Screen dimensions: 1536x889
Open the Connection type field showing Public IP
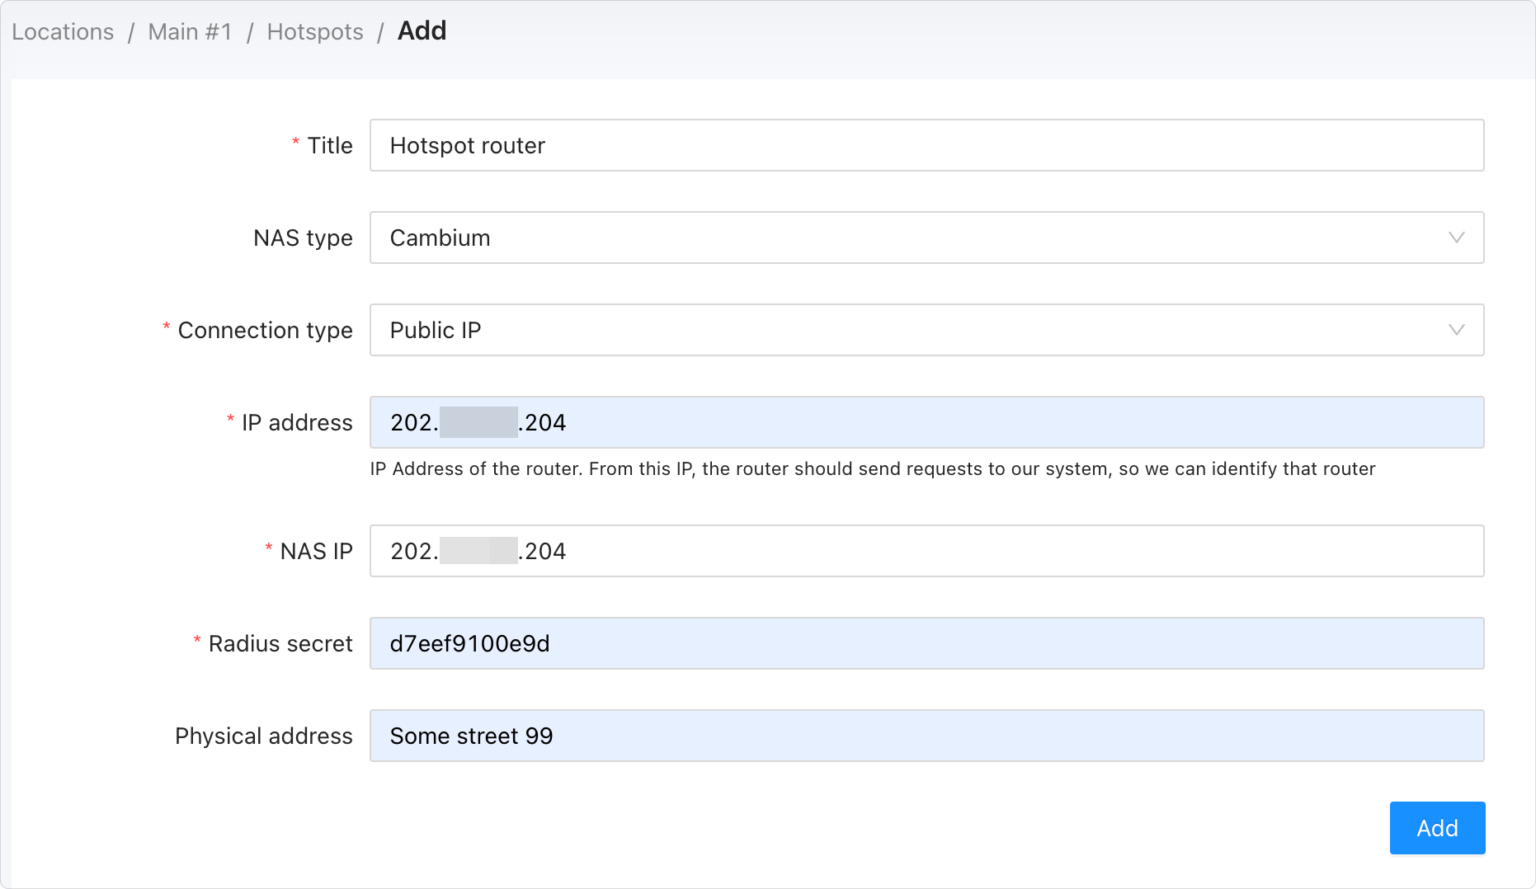(900, 330)
